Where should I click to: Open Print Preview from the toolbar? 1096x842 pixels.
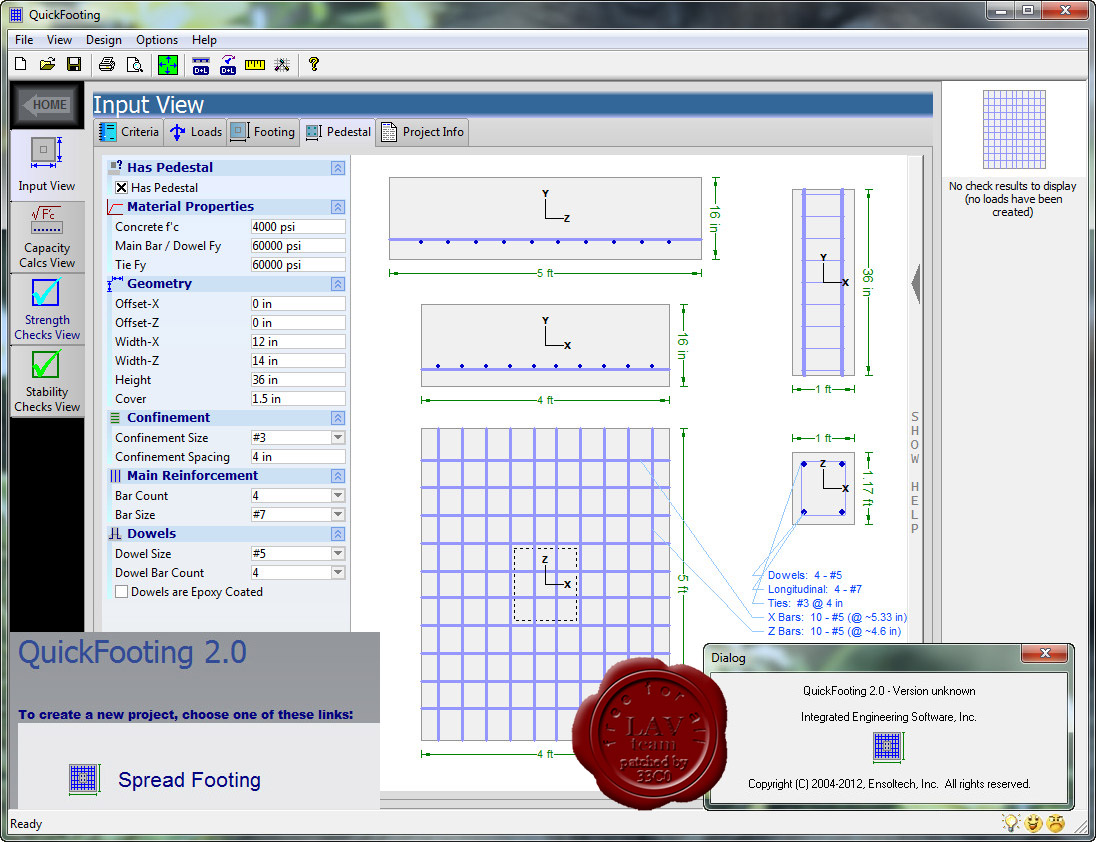(134, 64)
